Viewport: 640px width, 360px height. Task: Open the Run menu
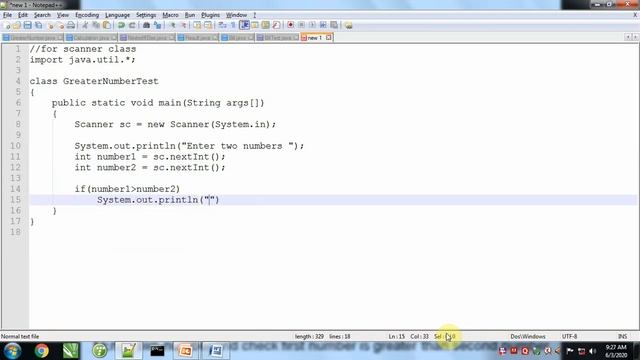tap(190, 15)
